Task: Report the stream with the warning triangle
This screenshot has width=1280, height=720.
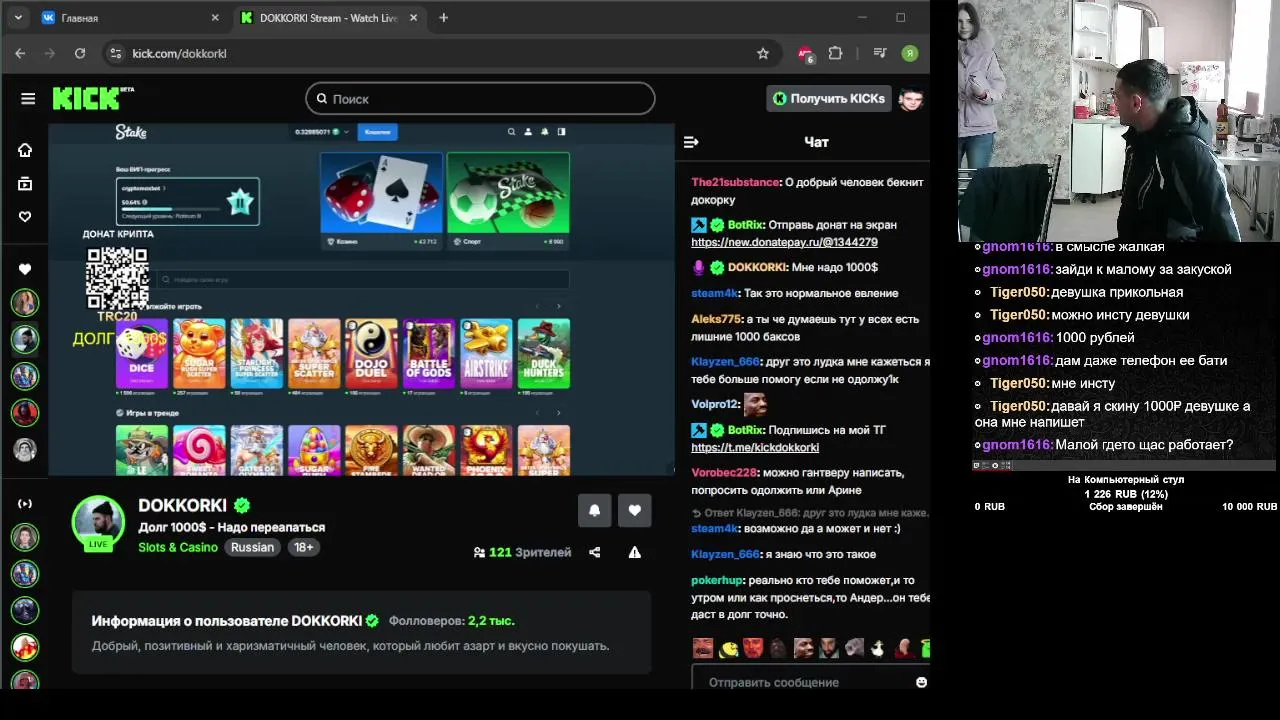Action: [x=634, y=552]
